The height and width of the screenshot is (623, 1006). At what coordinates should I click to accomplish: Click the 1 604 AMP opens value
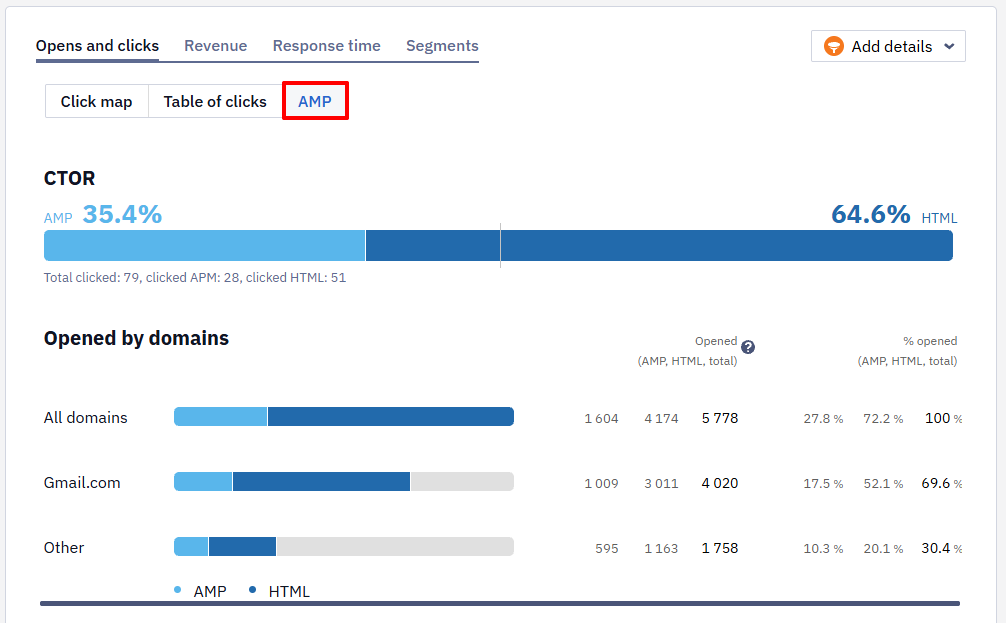(x=601, y=418)
